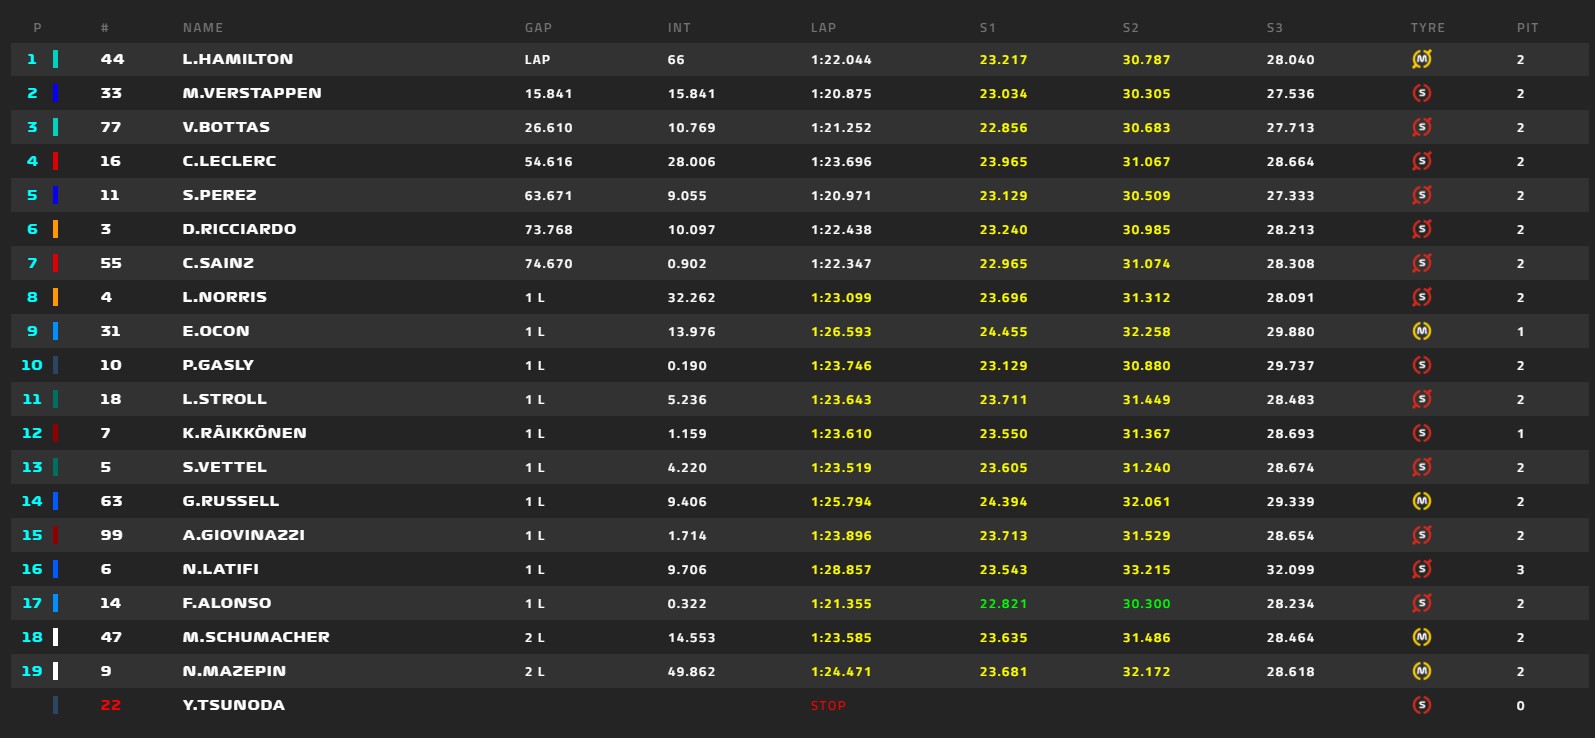The height and width of the screenshot is (738, 1595).
Task: Click the GAP column header
Action: 538,28
